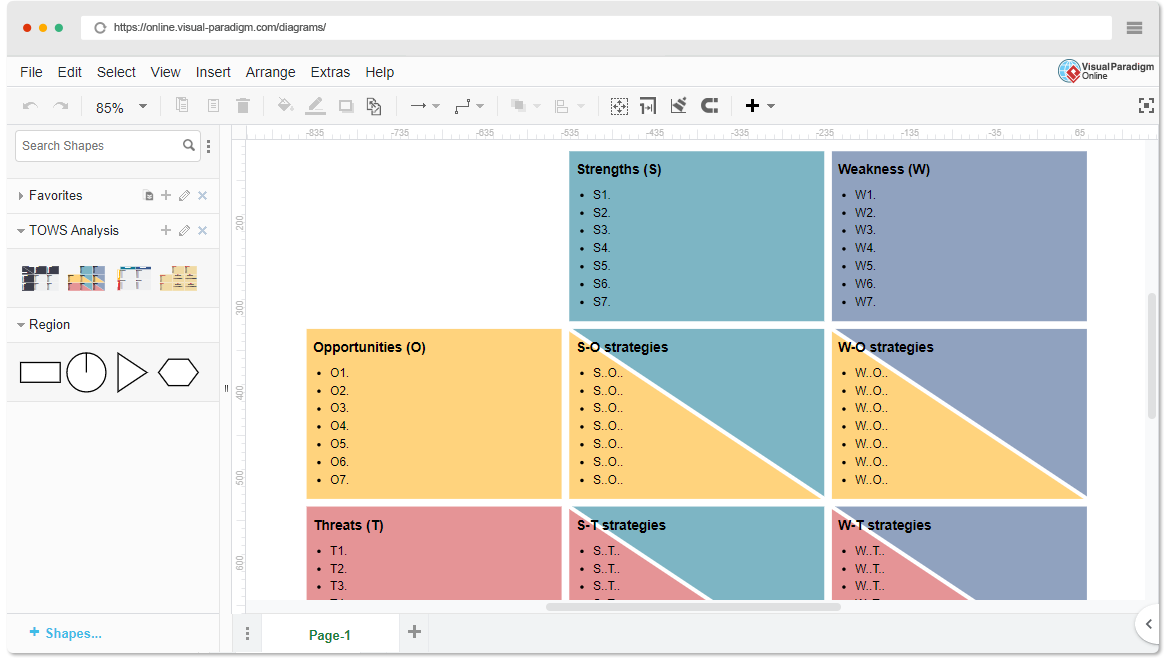Screen dimensions: 1170x665
Task: Open the Insert plus dropdown arrow
Action: click(771, 106)
